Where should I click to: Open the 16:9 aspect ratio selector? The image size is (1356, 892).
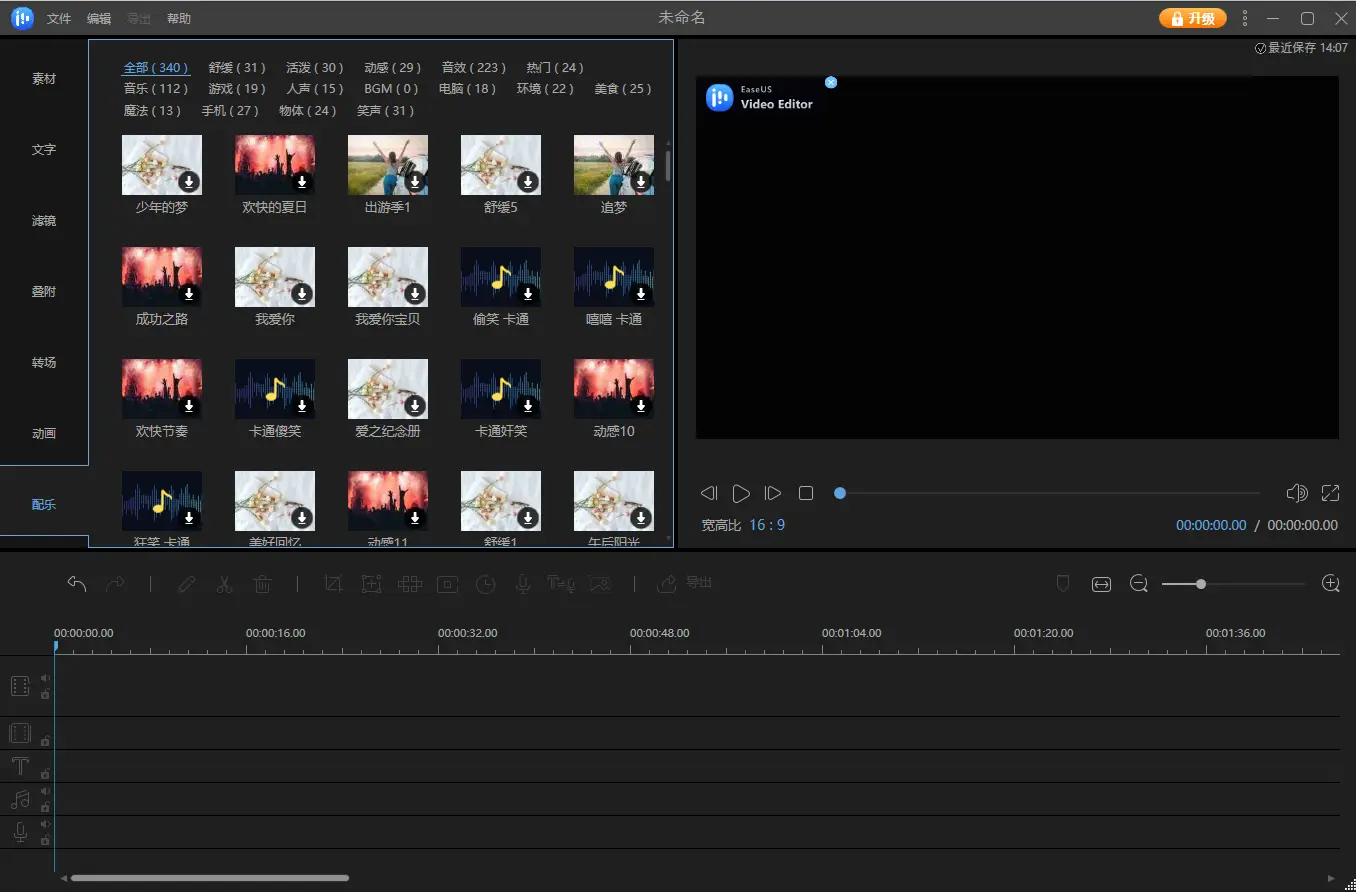point(767,525)
